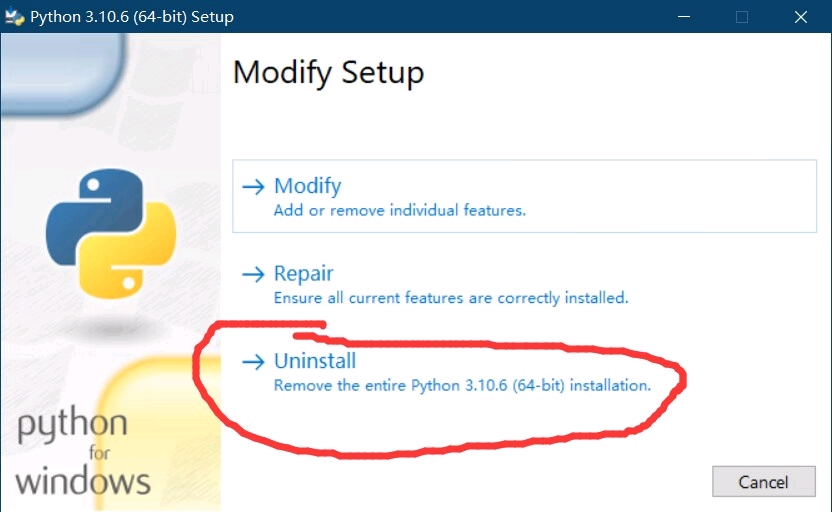Click the Python installer icon in title bar

coord(14,17)
